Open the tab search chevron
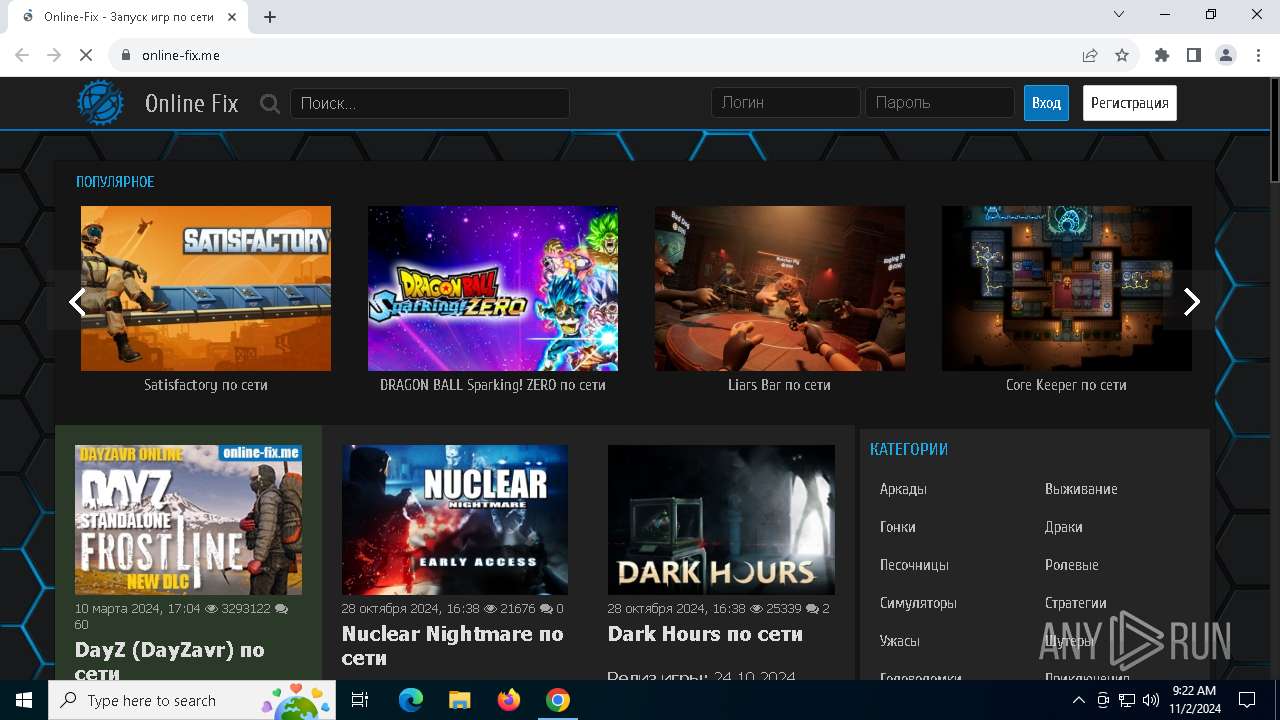 point(1119,14)
